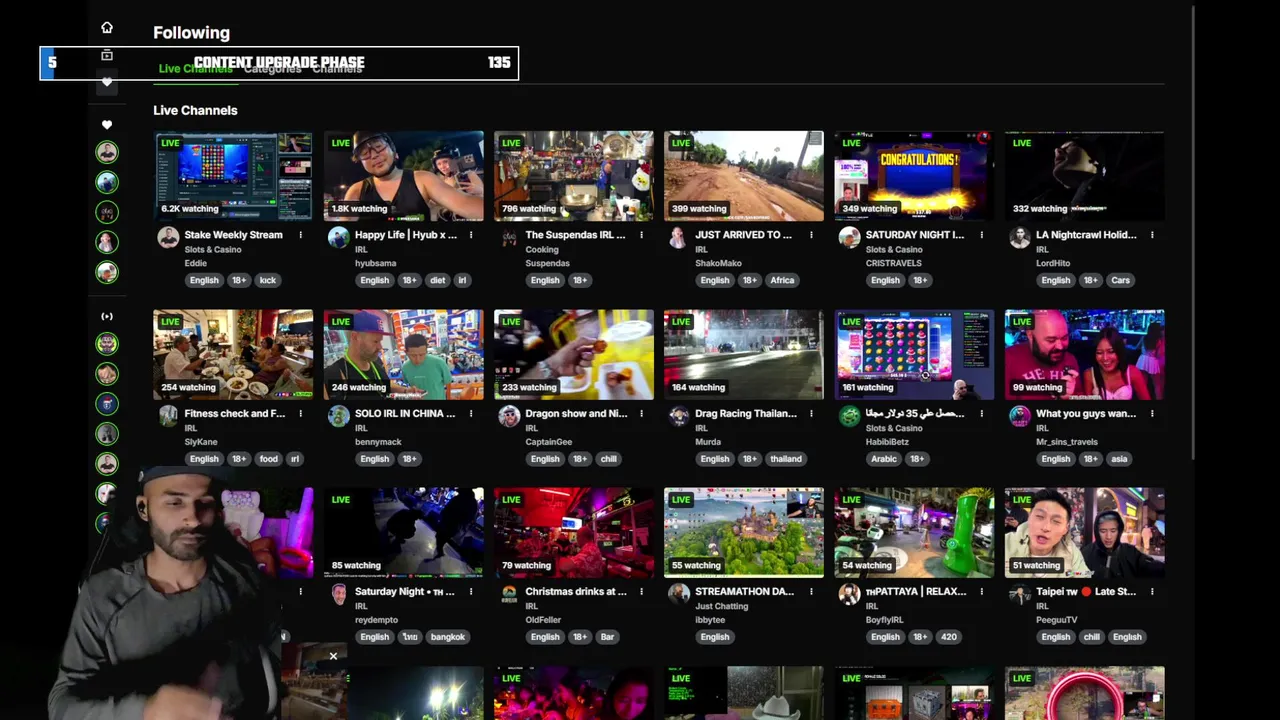Image resolution: width=1280 pixels, height=720 pixels.
Task: Click the Bar tag on OldFeller's stream
Action: coord(607,637)
